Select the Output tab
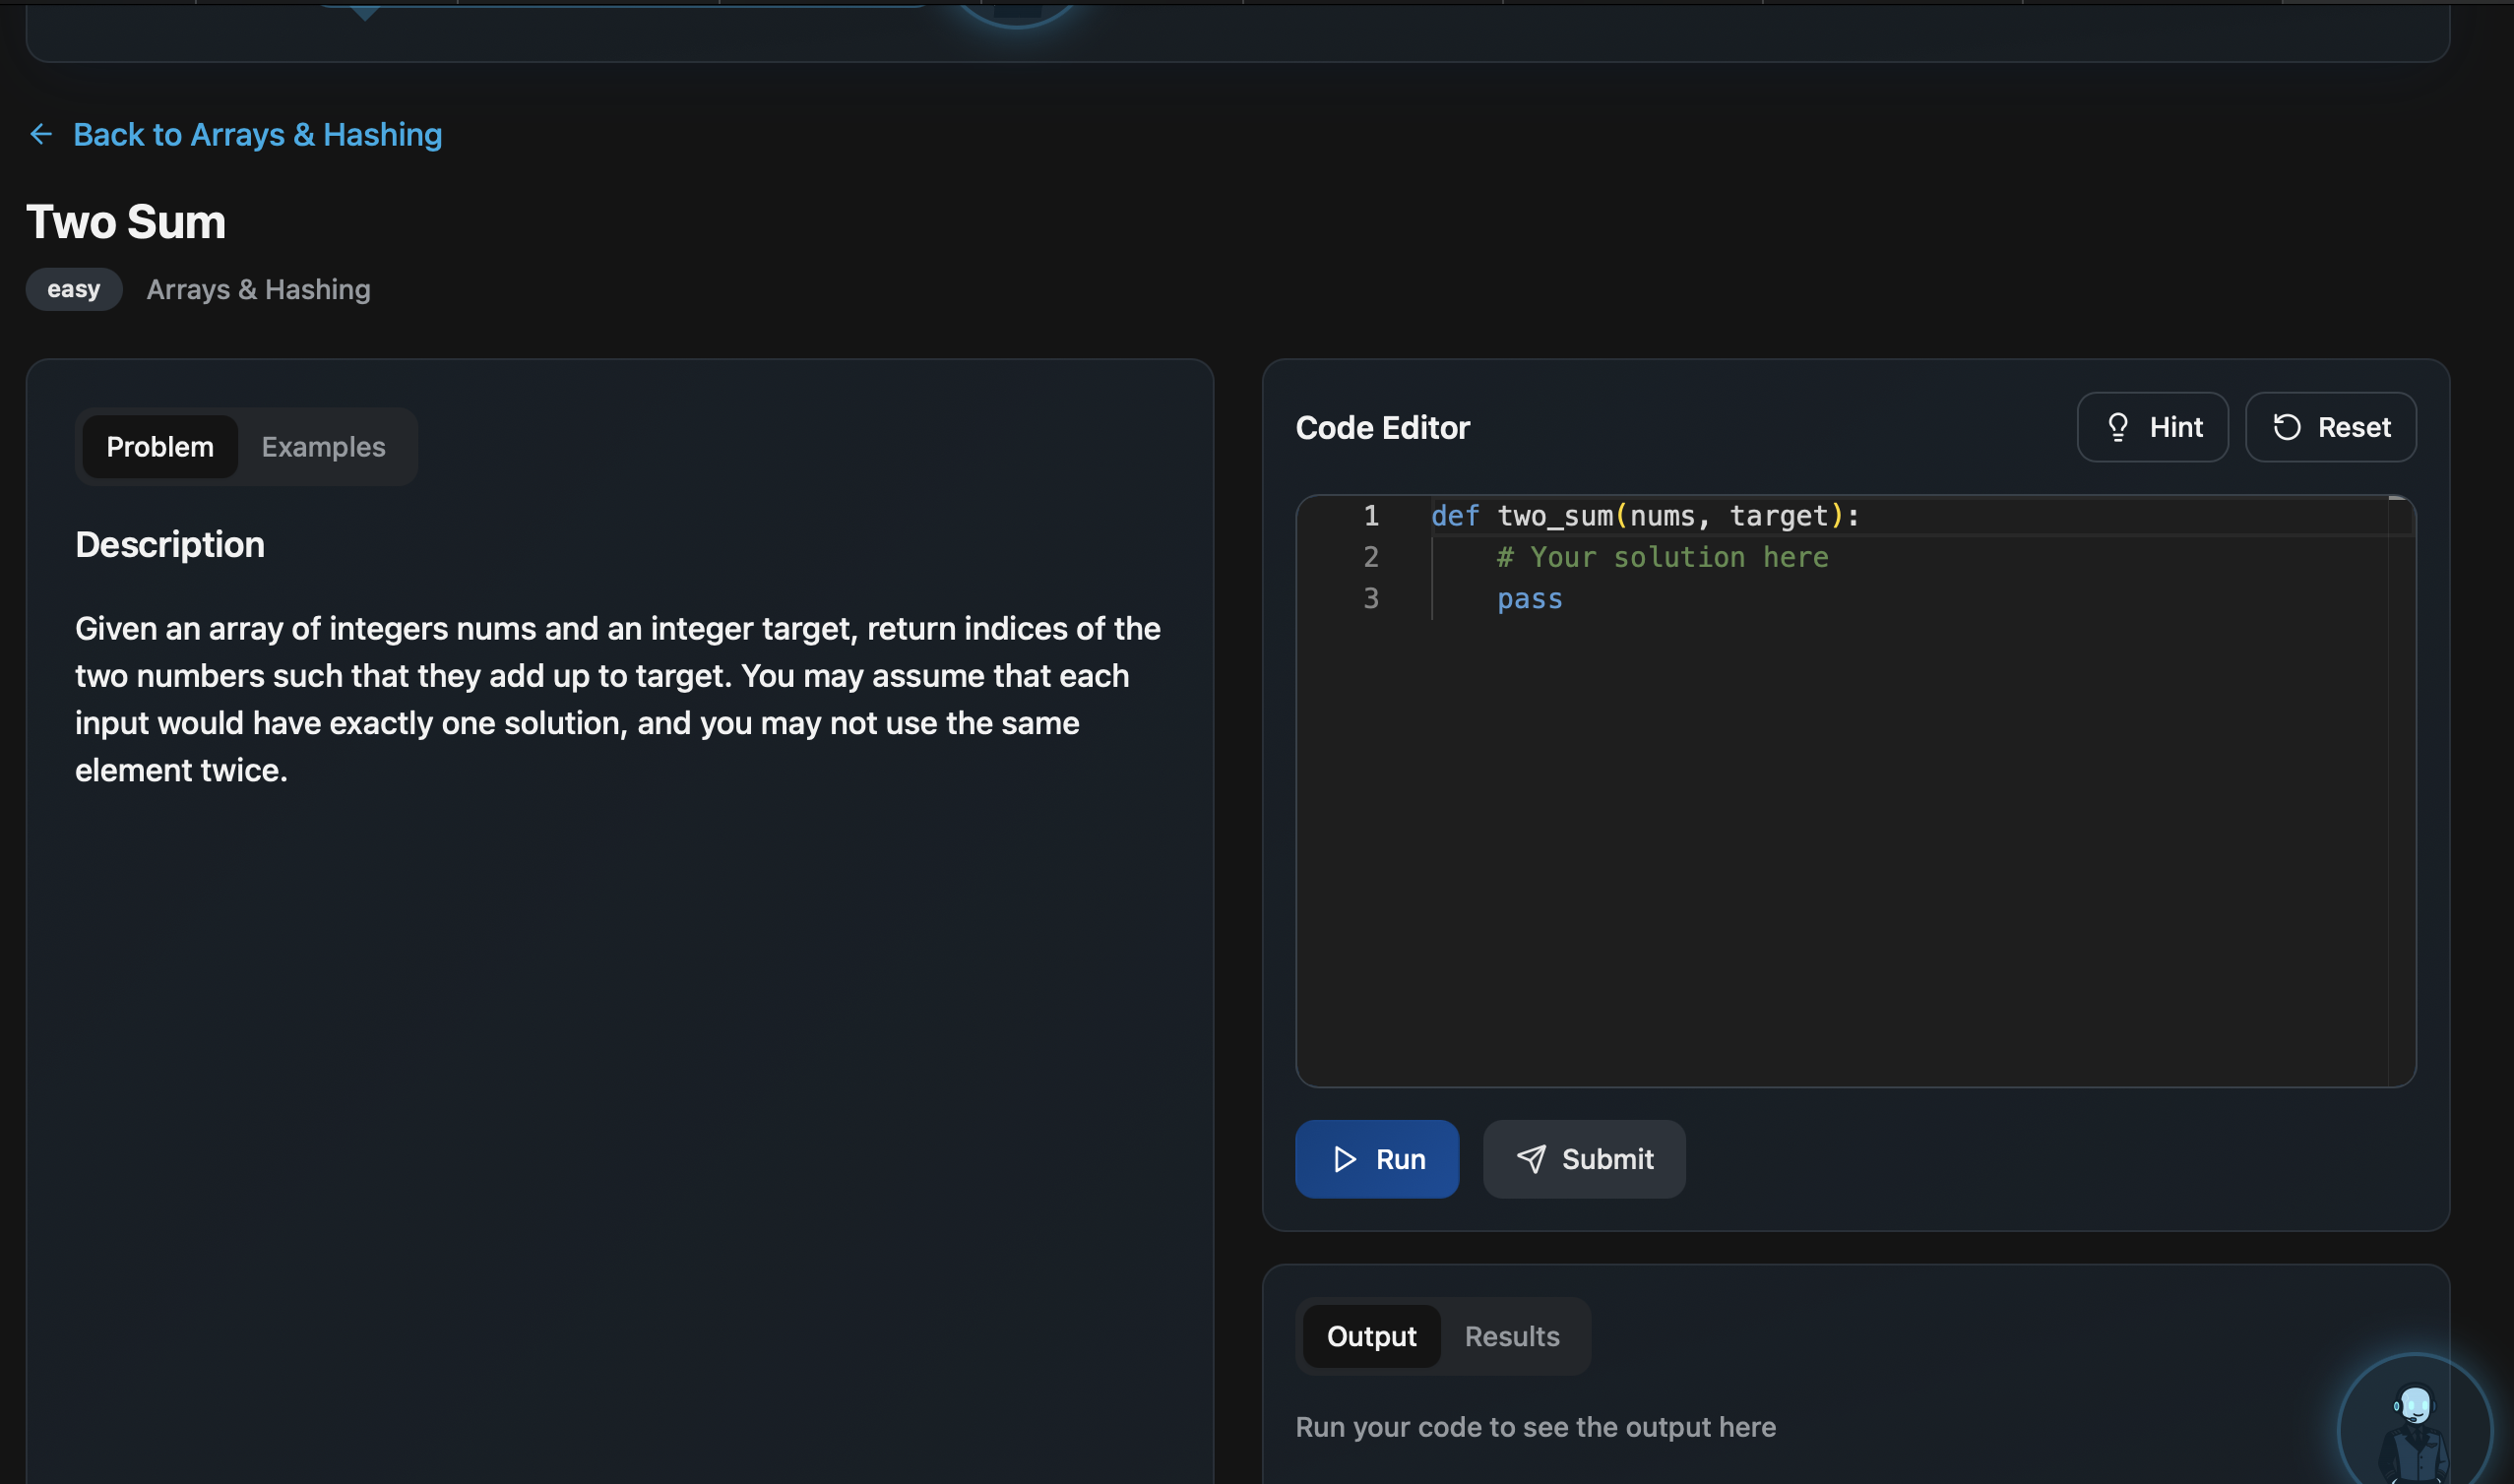2514x1484 pixels. tap(1371, 1336)
